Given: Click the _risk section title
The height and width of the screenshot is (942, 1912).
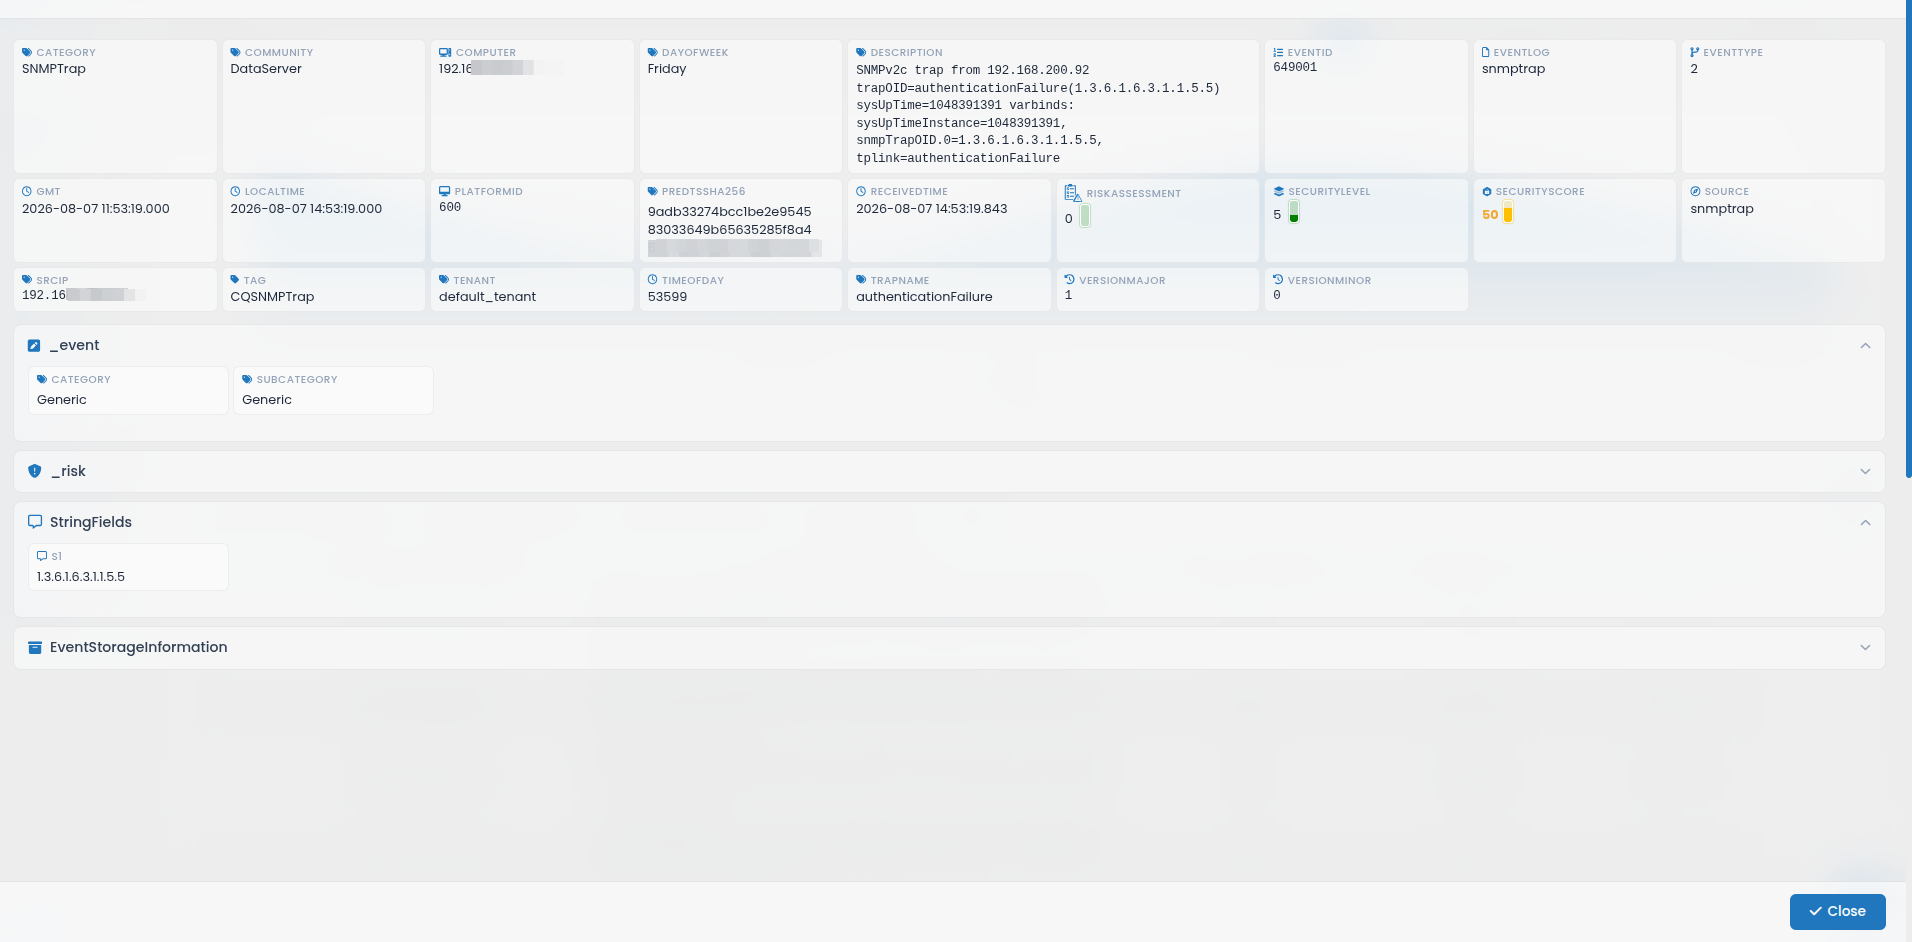Looking at the screenshot, I should tap(69, 472).
